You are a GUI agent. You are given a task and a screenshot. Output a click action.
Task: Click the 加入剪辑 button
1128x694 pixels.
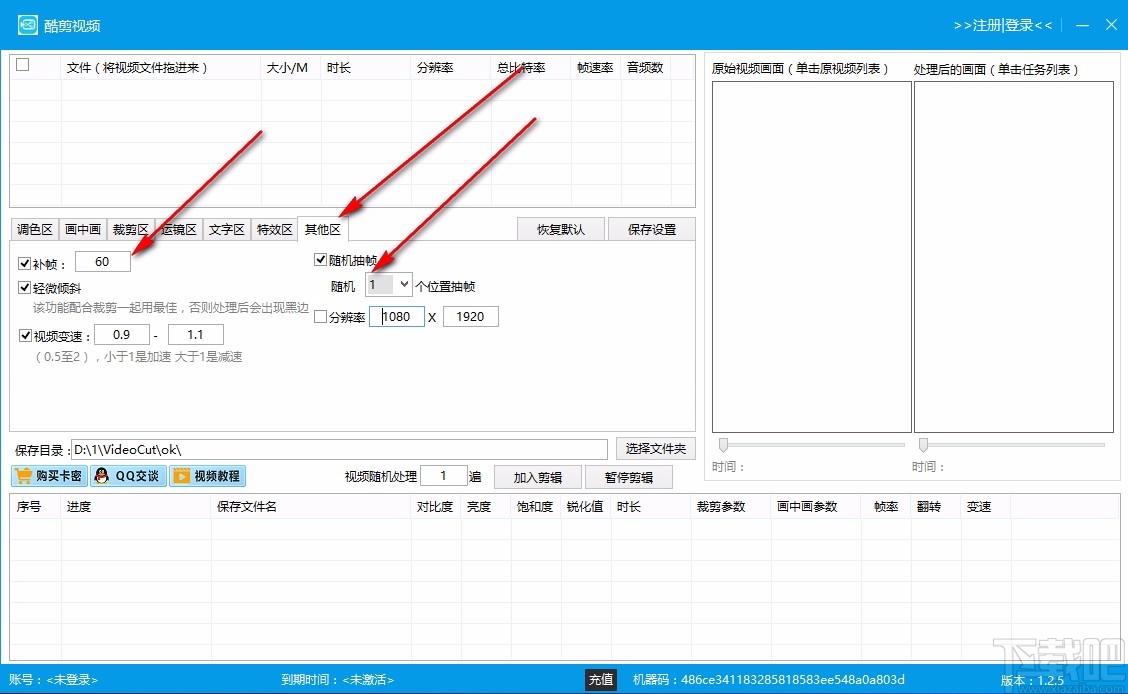[537, 478]
